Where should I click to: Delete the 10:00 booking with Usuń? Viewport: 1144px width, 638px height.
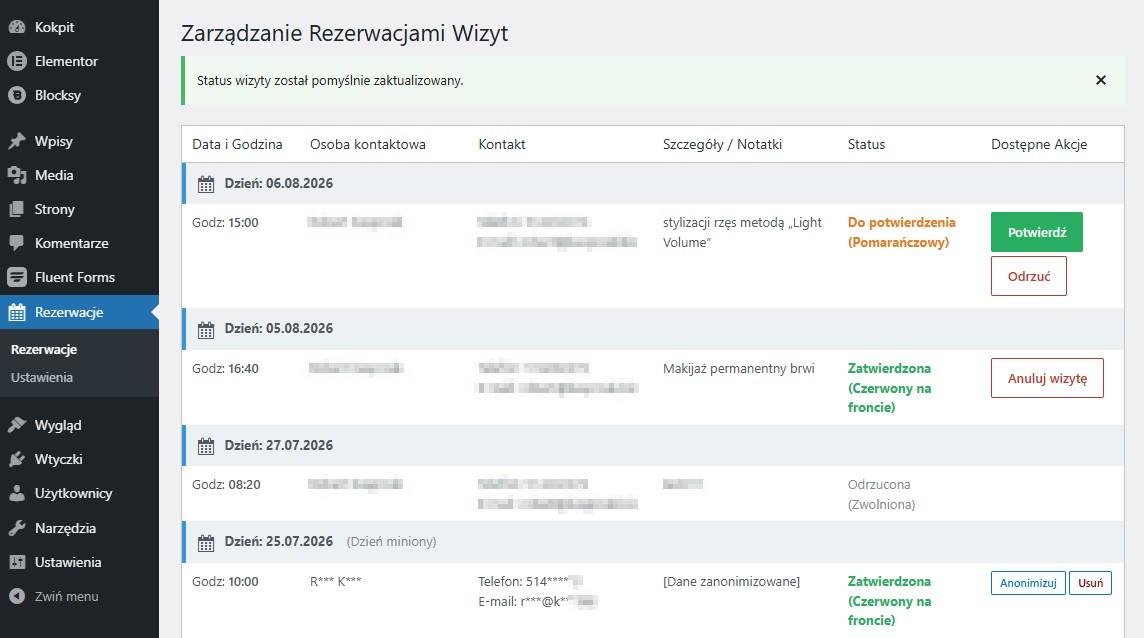[1090, 583]
